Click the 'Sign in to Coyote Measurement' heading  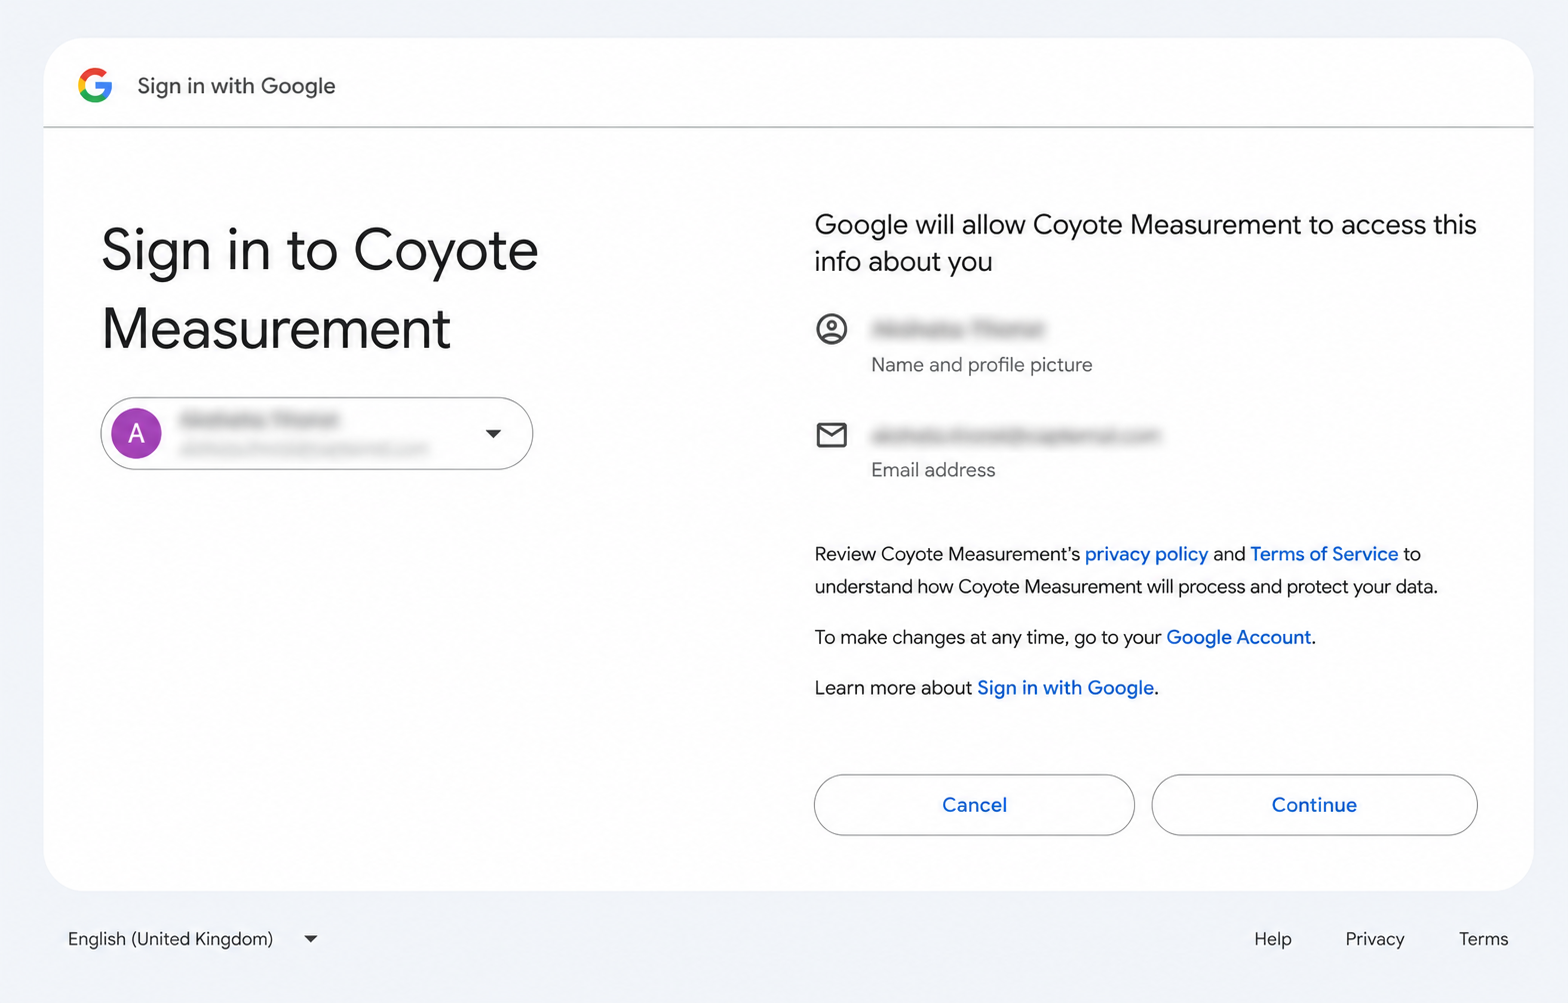(320, 289)
